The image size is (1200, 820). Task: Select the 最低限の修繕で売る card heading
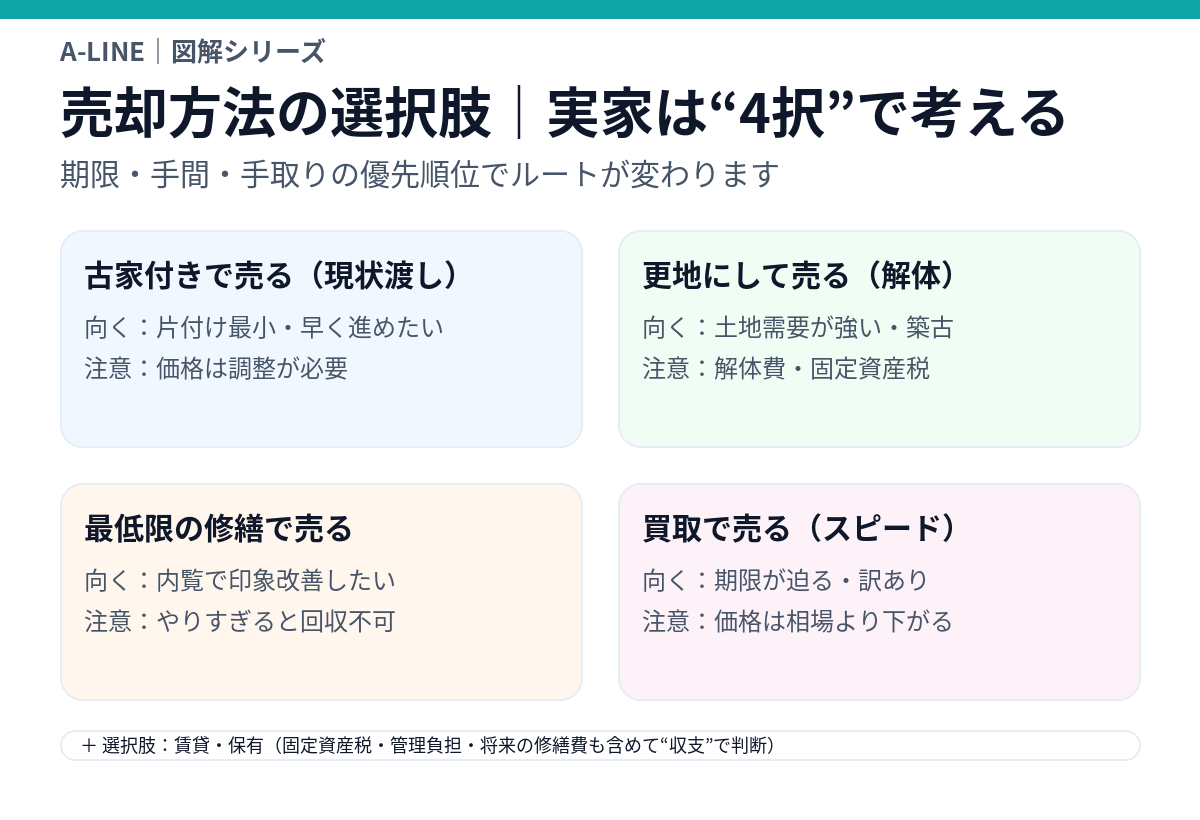pyautogui.click(x=219, y=529)
